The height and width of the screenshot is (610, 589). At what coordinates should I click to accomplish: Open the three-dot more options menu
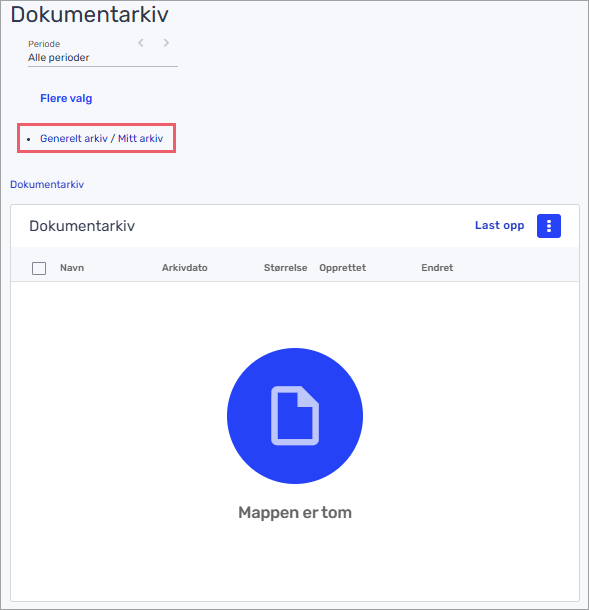[x=549, y=226]
